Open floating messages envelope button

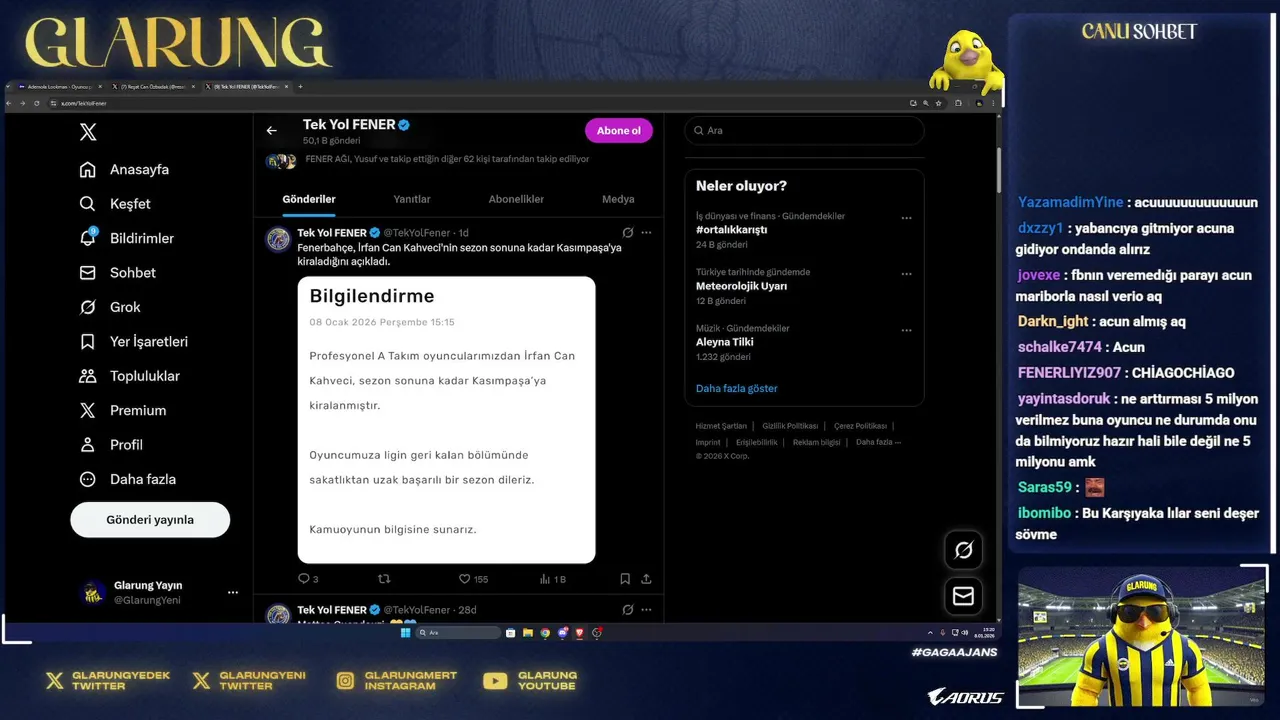963,596
